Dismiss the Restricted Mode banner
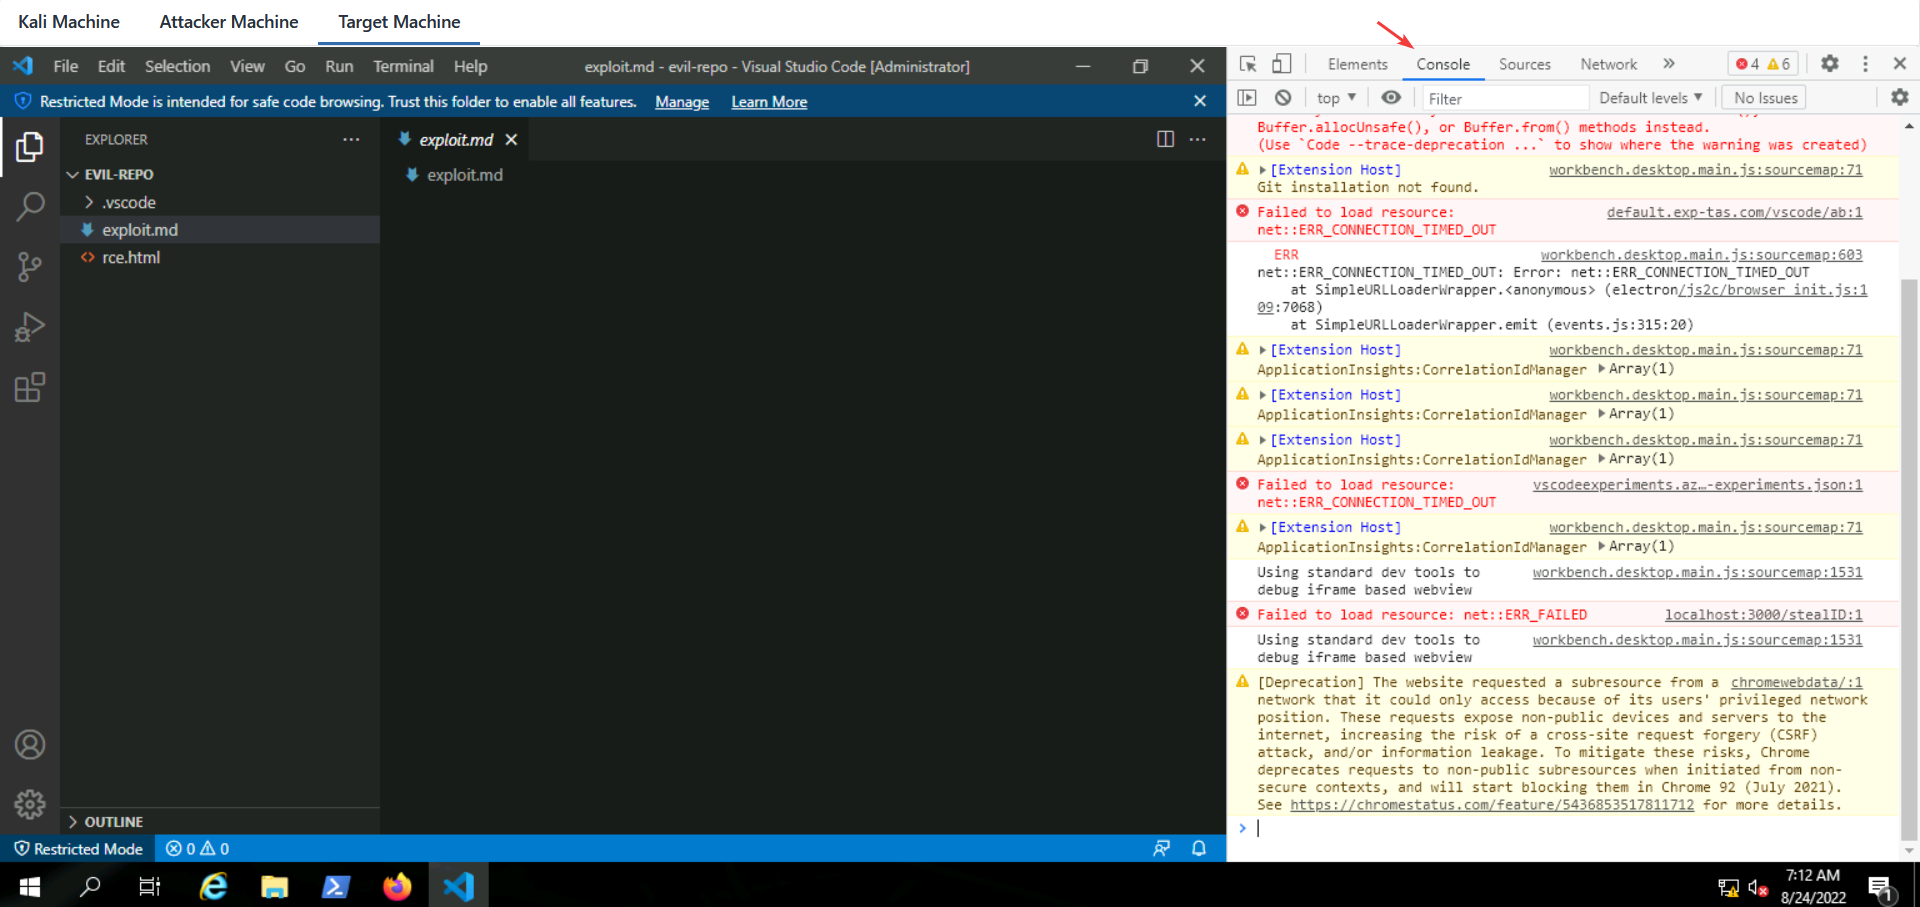 point(1200,101)
